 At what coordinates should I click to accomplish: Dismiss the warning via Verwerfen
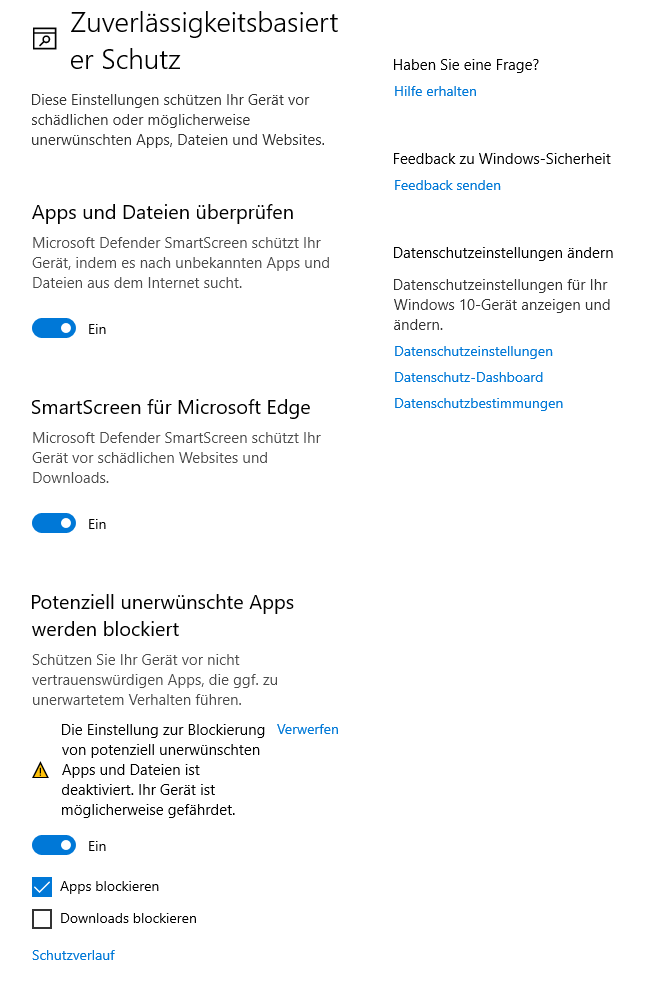tap(307, 729)
